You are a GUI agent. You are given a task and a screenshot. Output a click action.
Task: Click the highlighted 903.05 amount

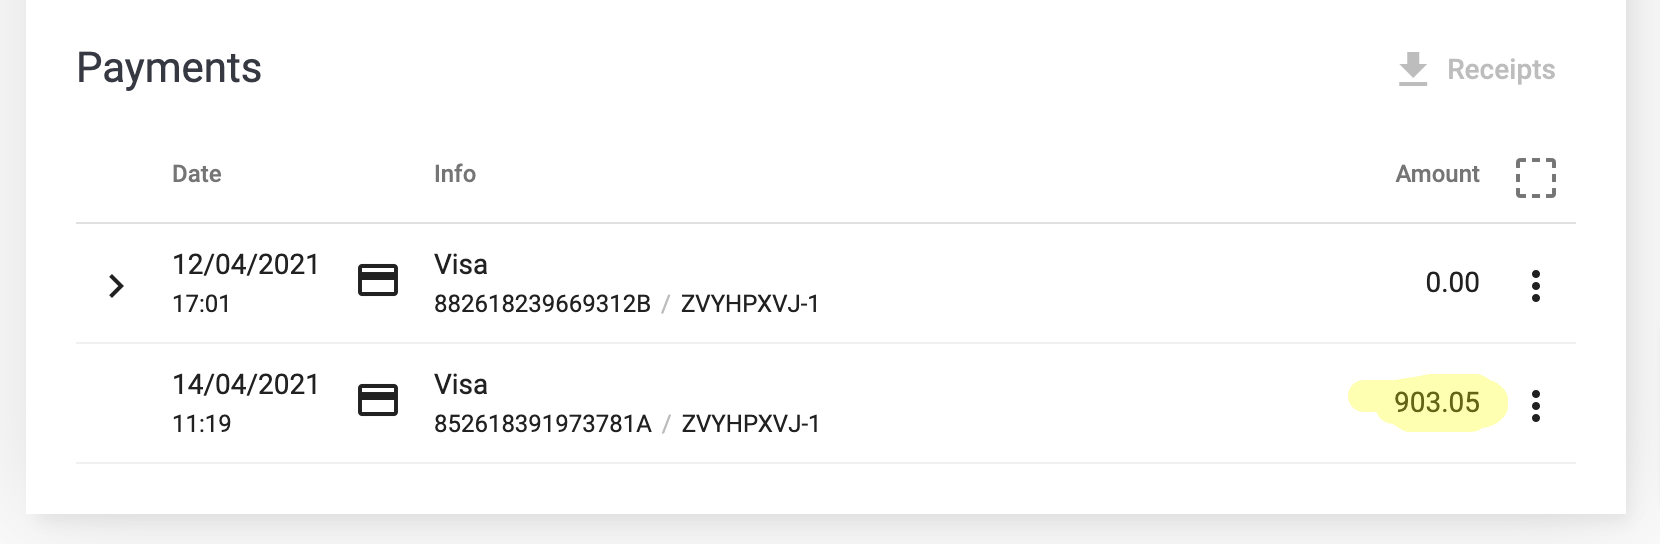1437,402
